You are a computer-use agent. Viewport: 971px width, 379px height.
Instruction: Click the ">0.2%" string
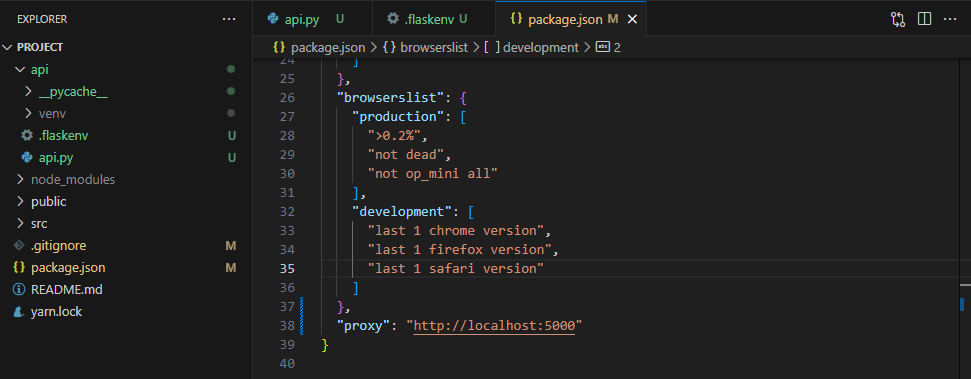[x=394, y=135]
